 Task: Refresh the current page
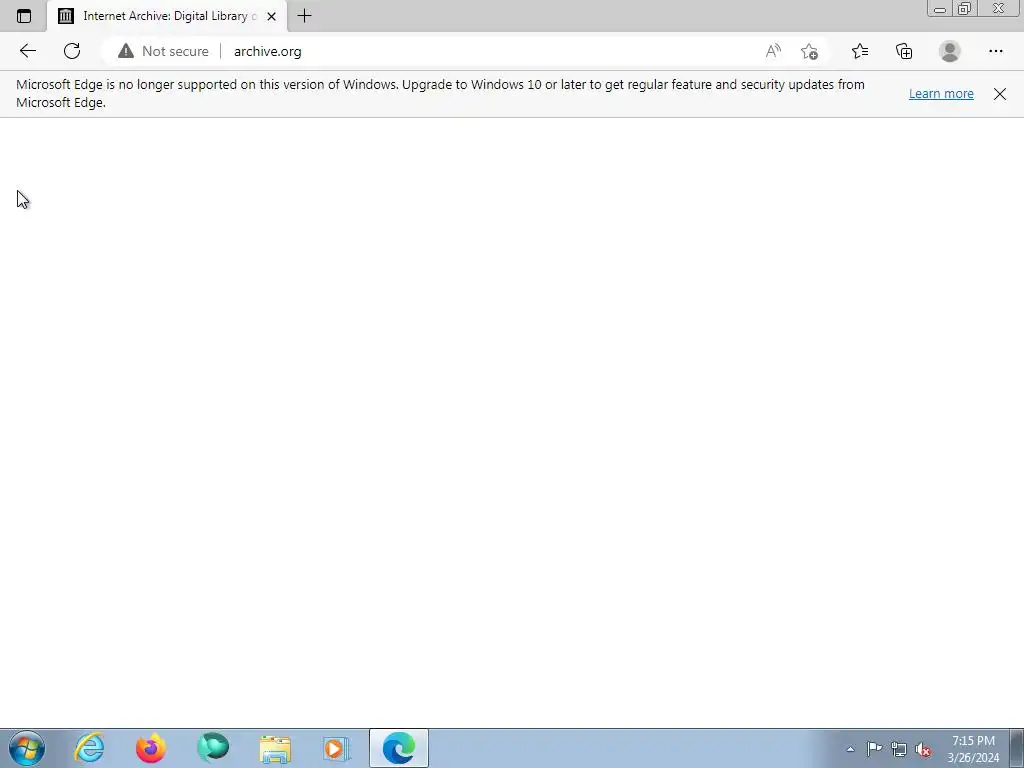72,51
